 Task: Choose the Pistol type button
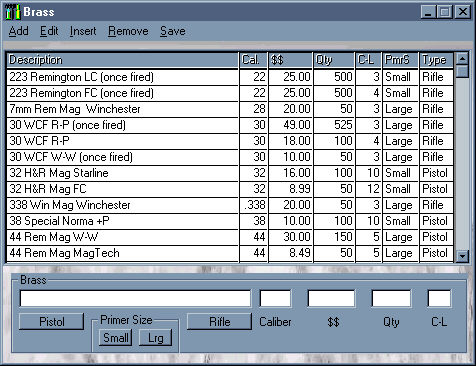(x=51, y=322)
